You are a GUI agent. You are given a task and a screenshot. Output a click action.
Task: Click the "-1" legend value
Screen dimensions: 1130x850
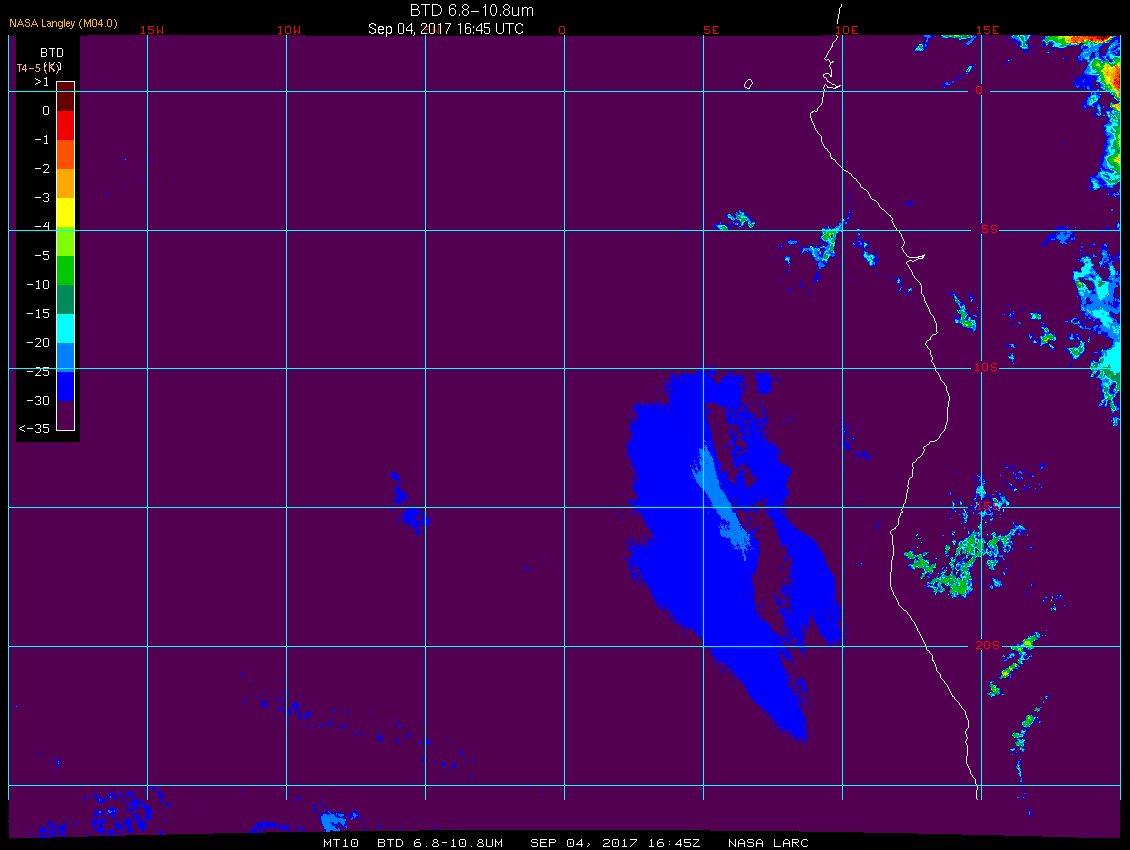[42, 140]
